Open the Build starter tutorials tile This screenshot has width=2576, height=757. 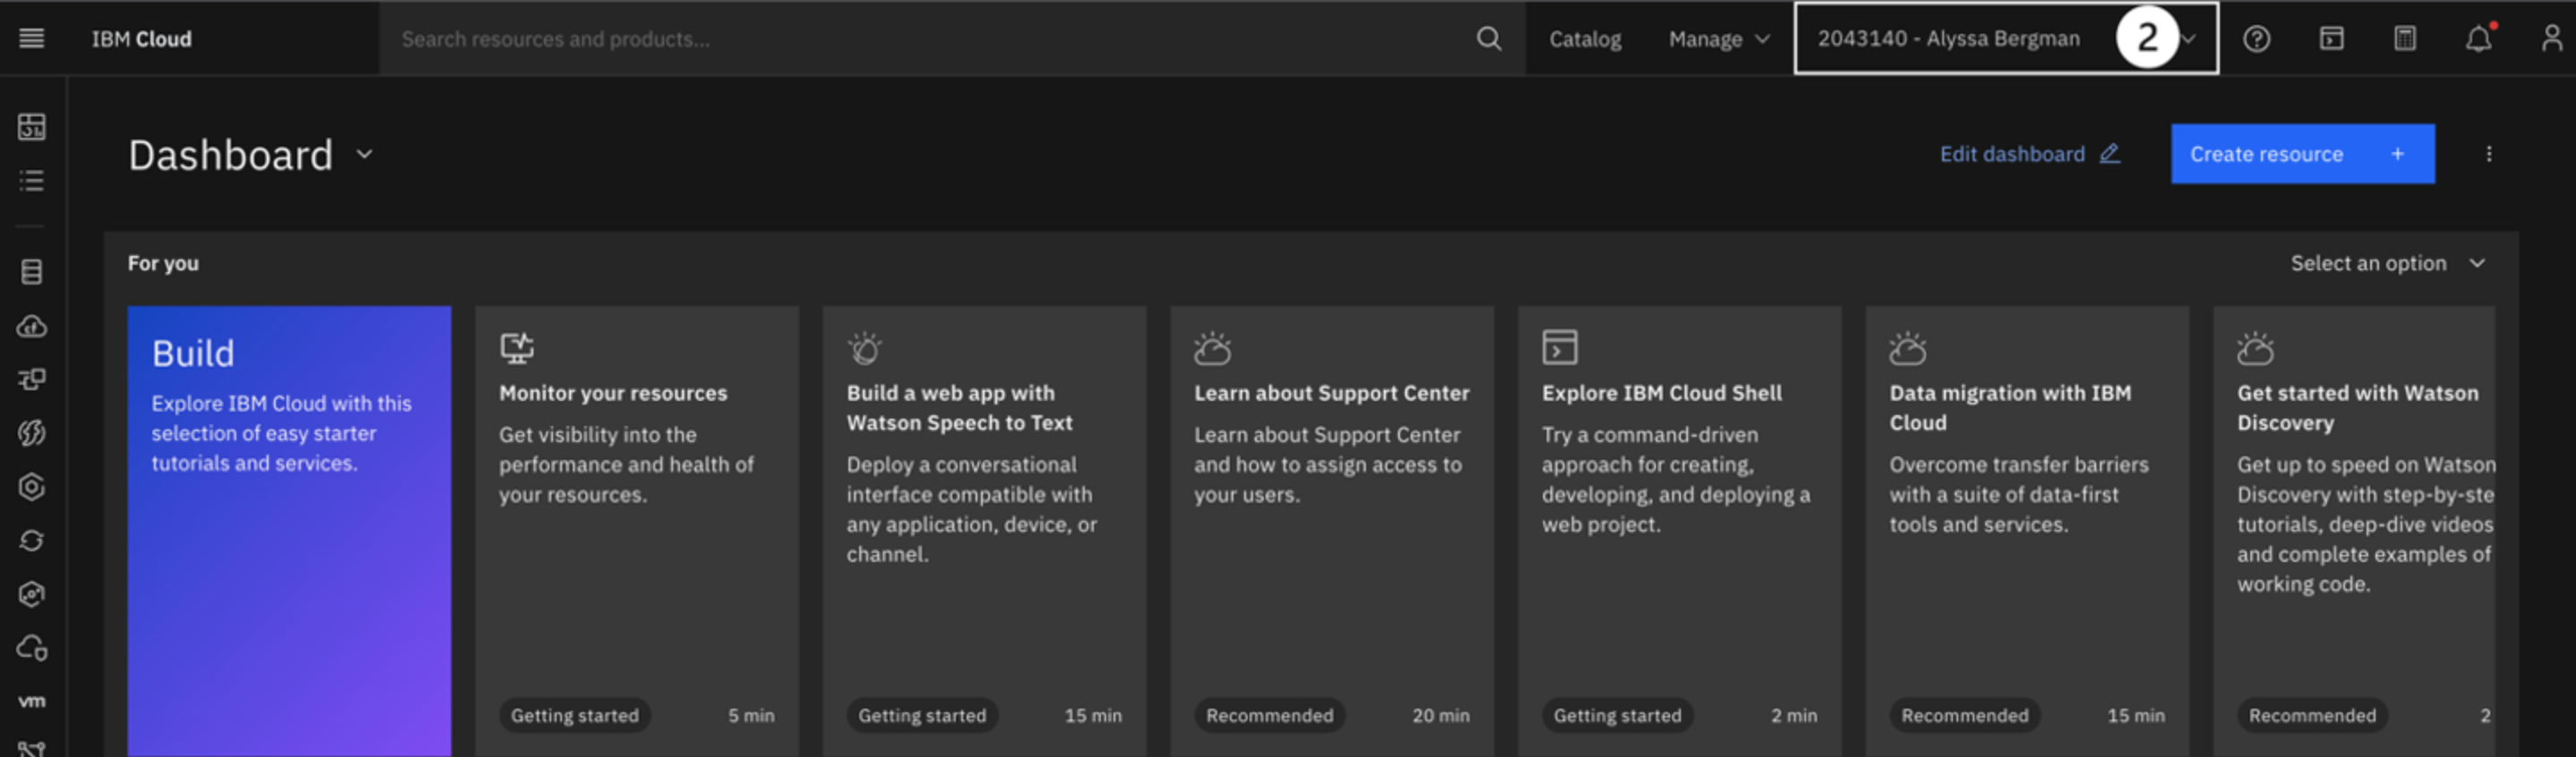click(289, 531)
